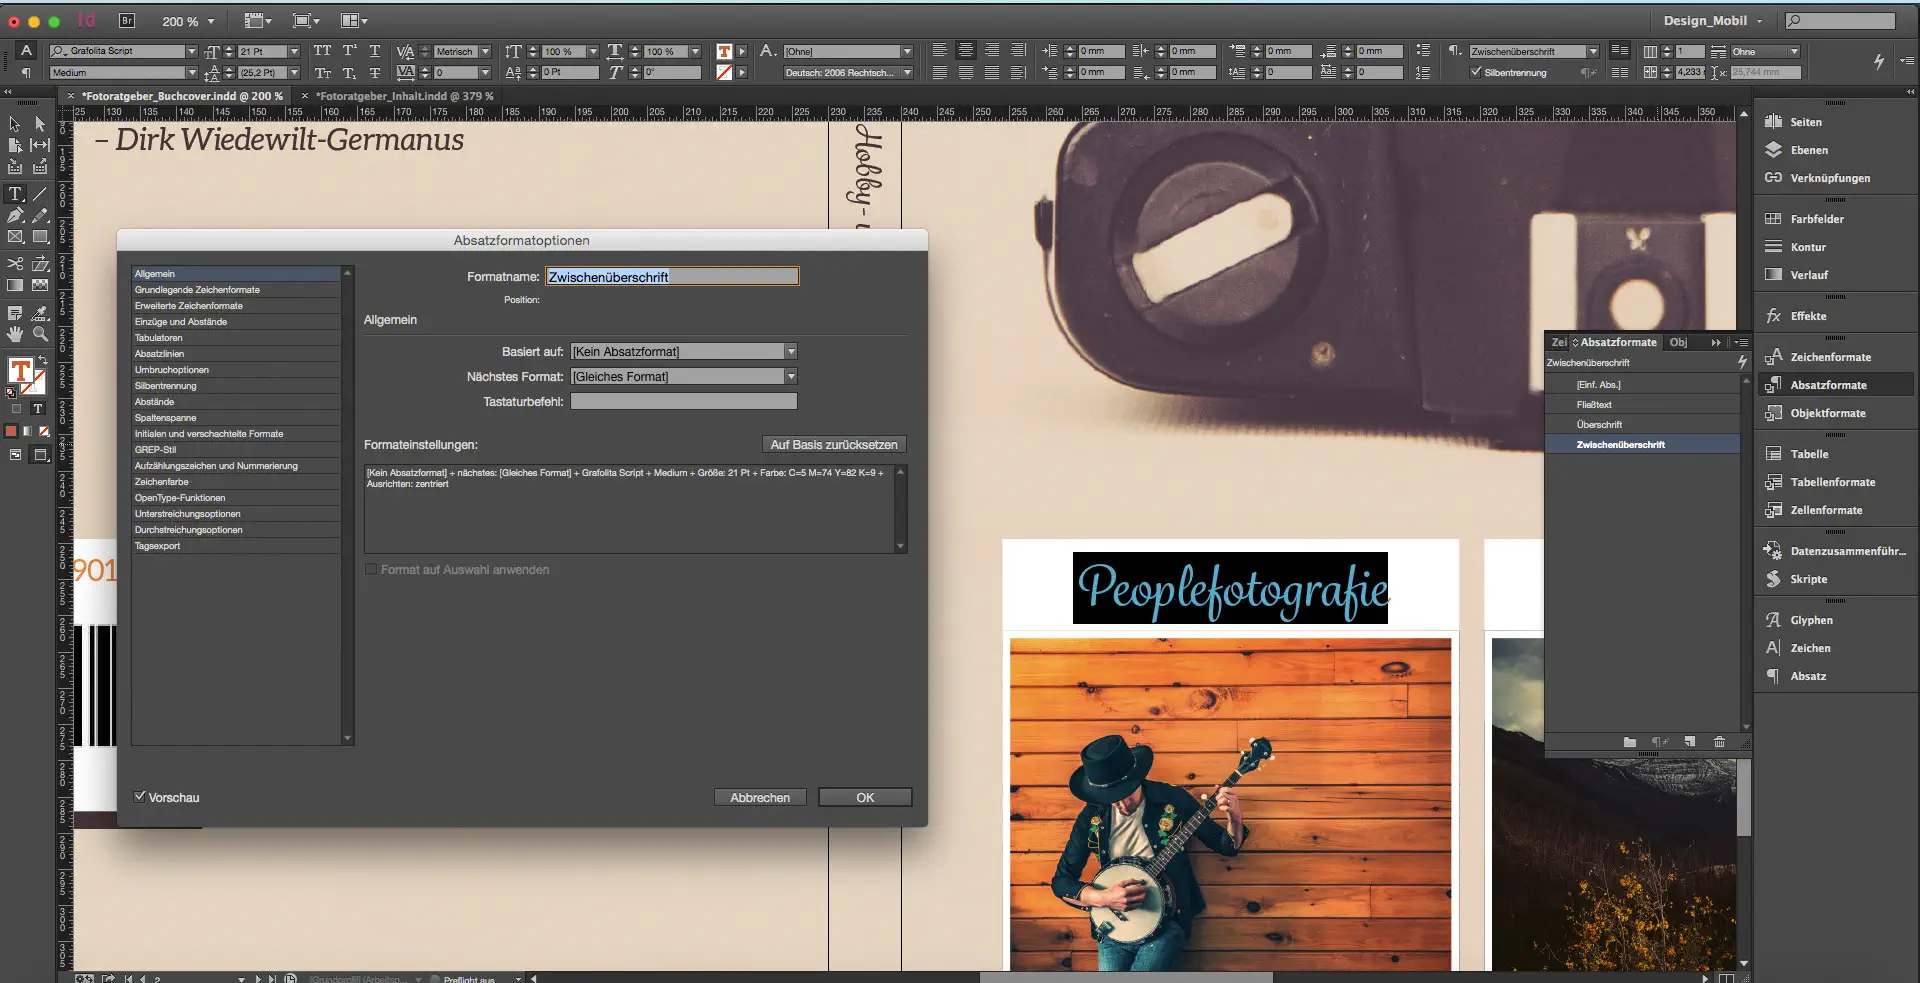Image resolution: width=1920 pixels, height=983 pixels.
Task: Toggle Silbentrennung in the control bar
Action: click(x=1477, y=71)
